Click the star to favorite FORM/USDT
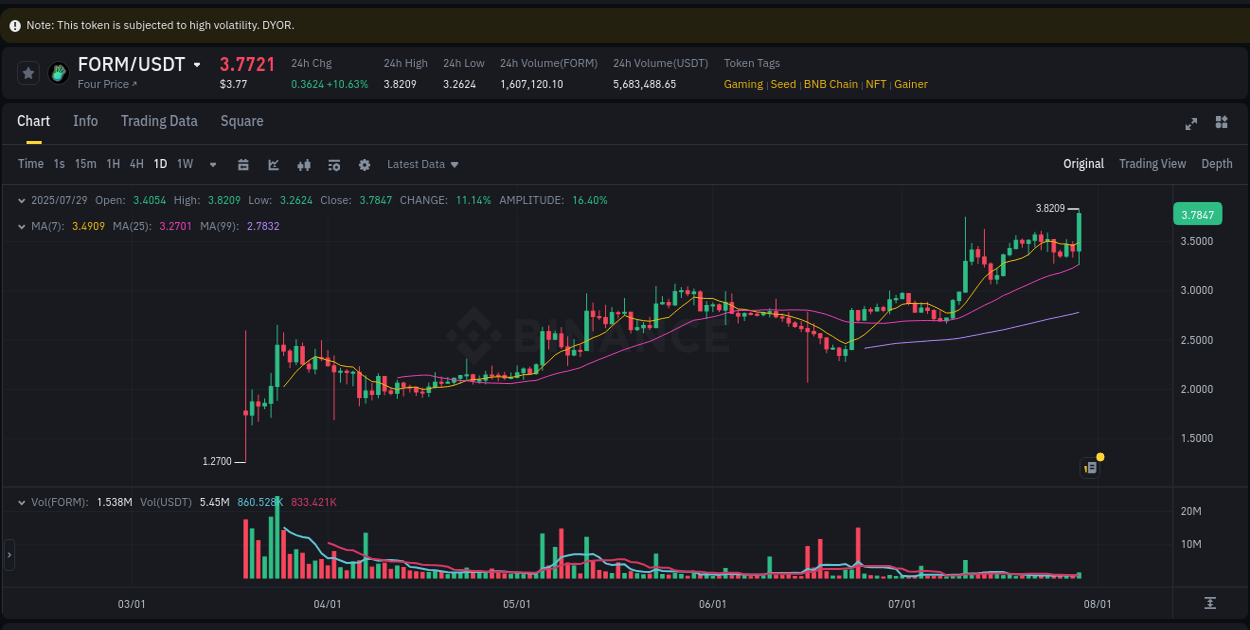Image resolution: width=1250 pixels, height=630 pixels. [x=28, y=72]
